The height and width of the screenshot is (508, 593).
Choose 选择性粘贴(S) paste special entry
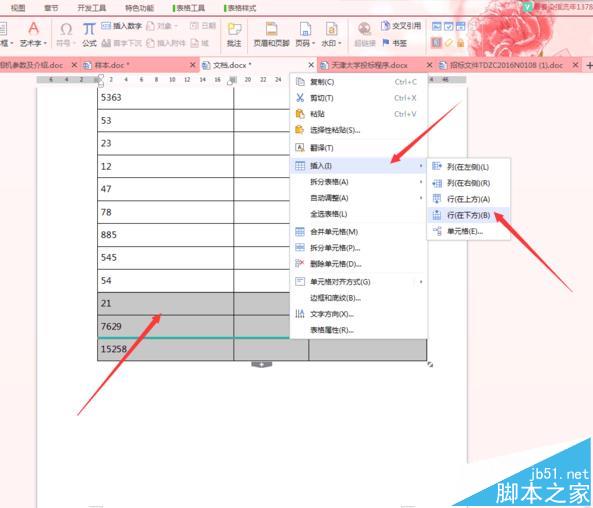click(x=359, y=130)
